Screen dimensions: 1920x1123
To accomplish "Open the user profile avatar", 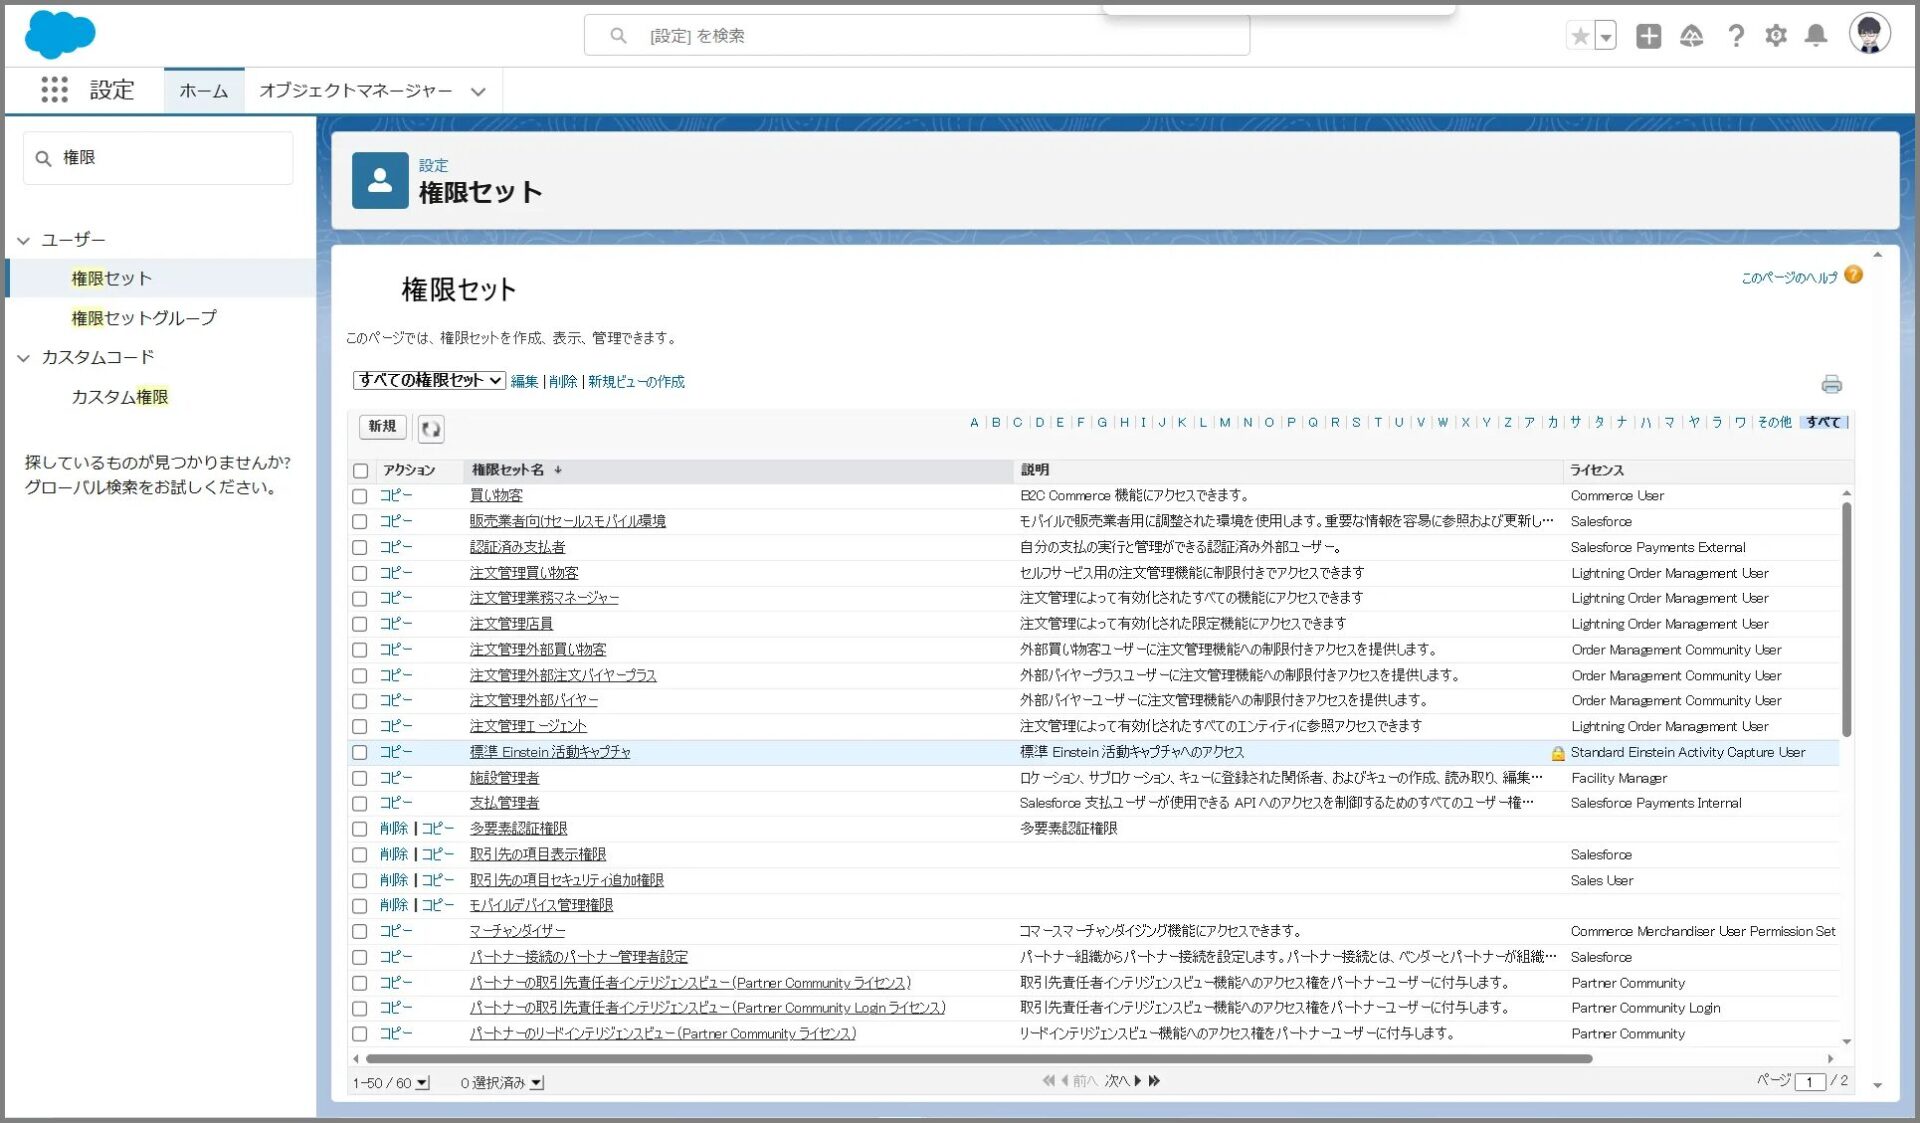I will (1869, 34).
